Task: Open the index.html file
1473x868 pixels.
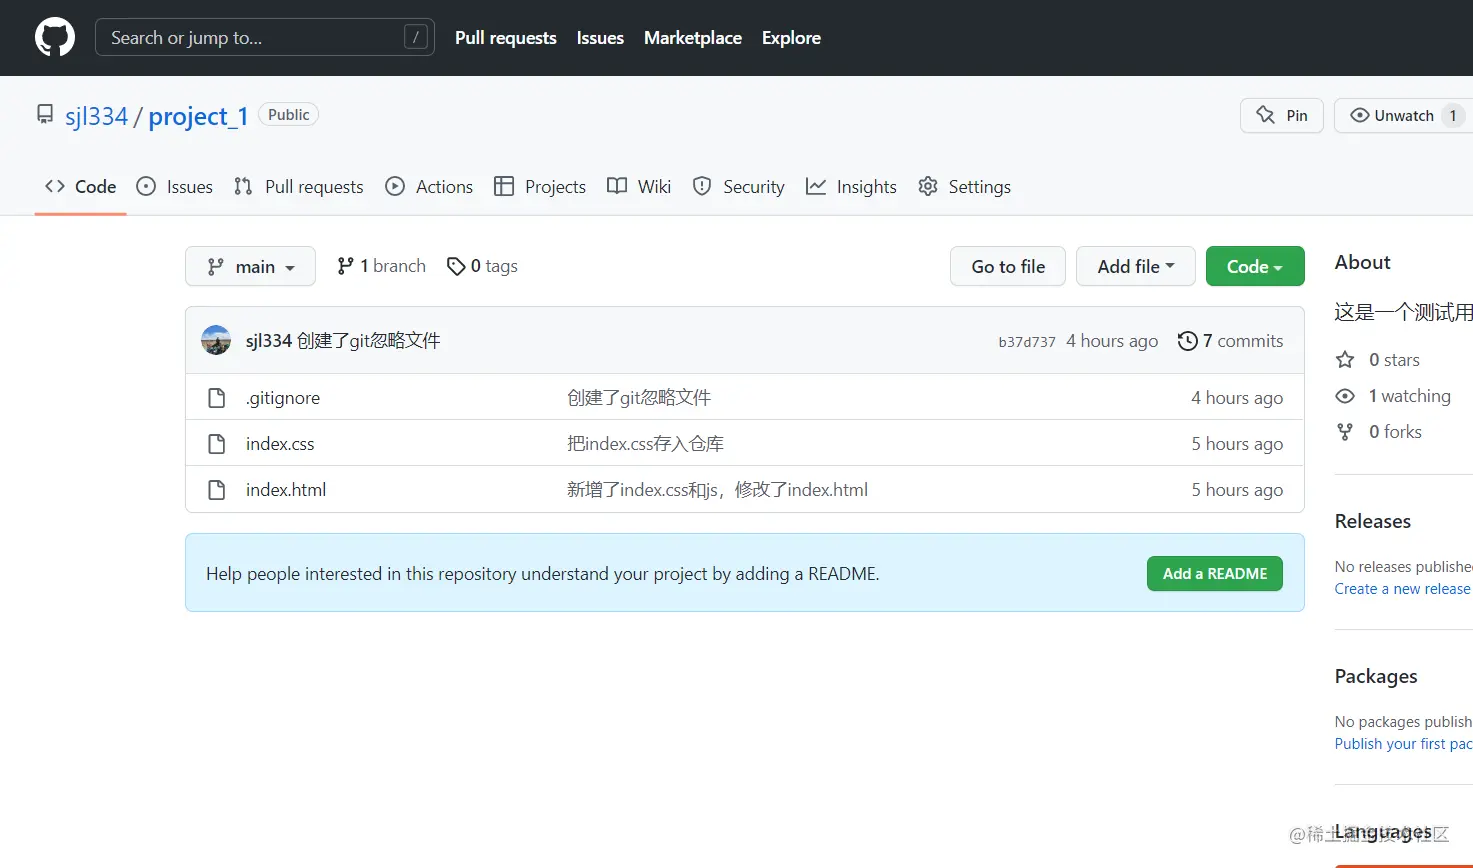Action: pyautogui.click(x=286, y=490)
